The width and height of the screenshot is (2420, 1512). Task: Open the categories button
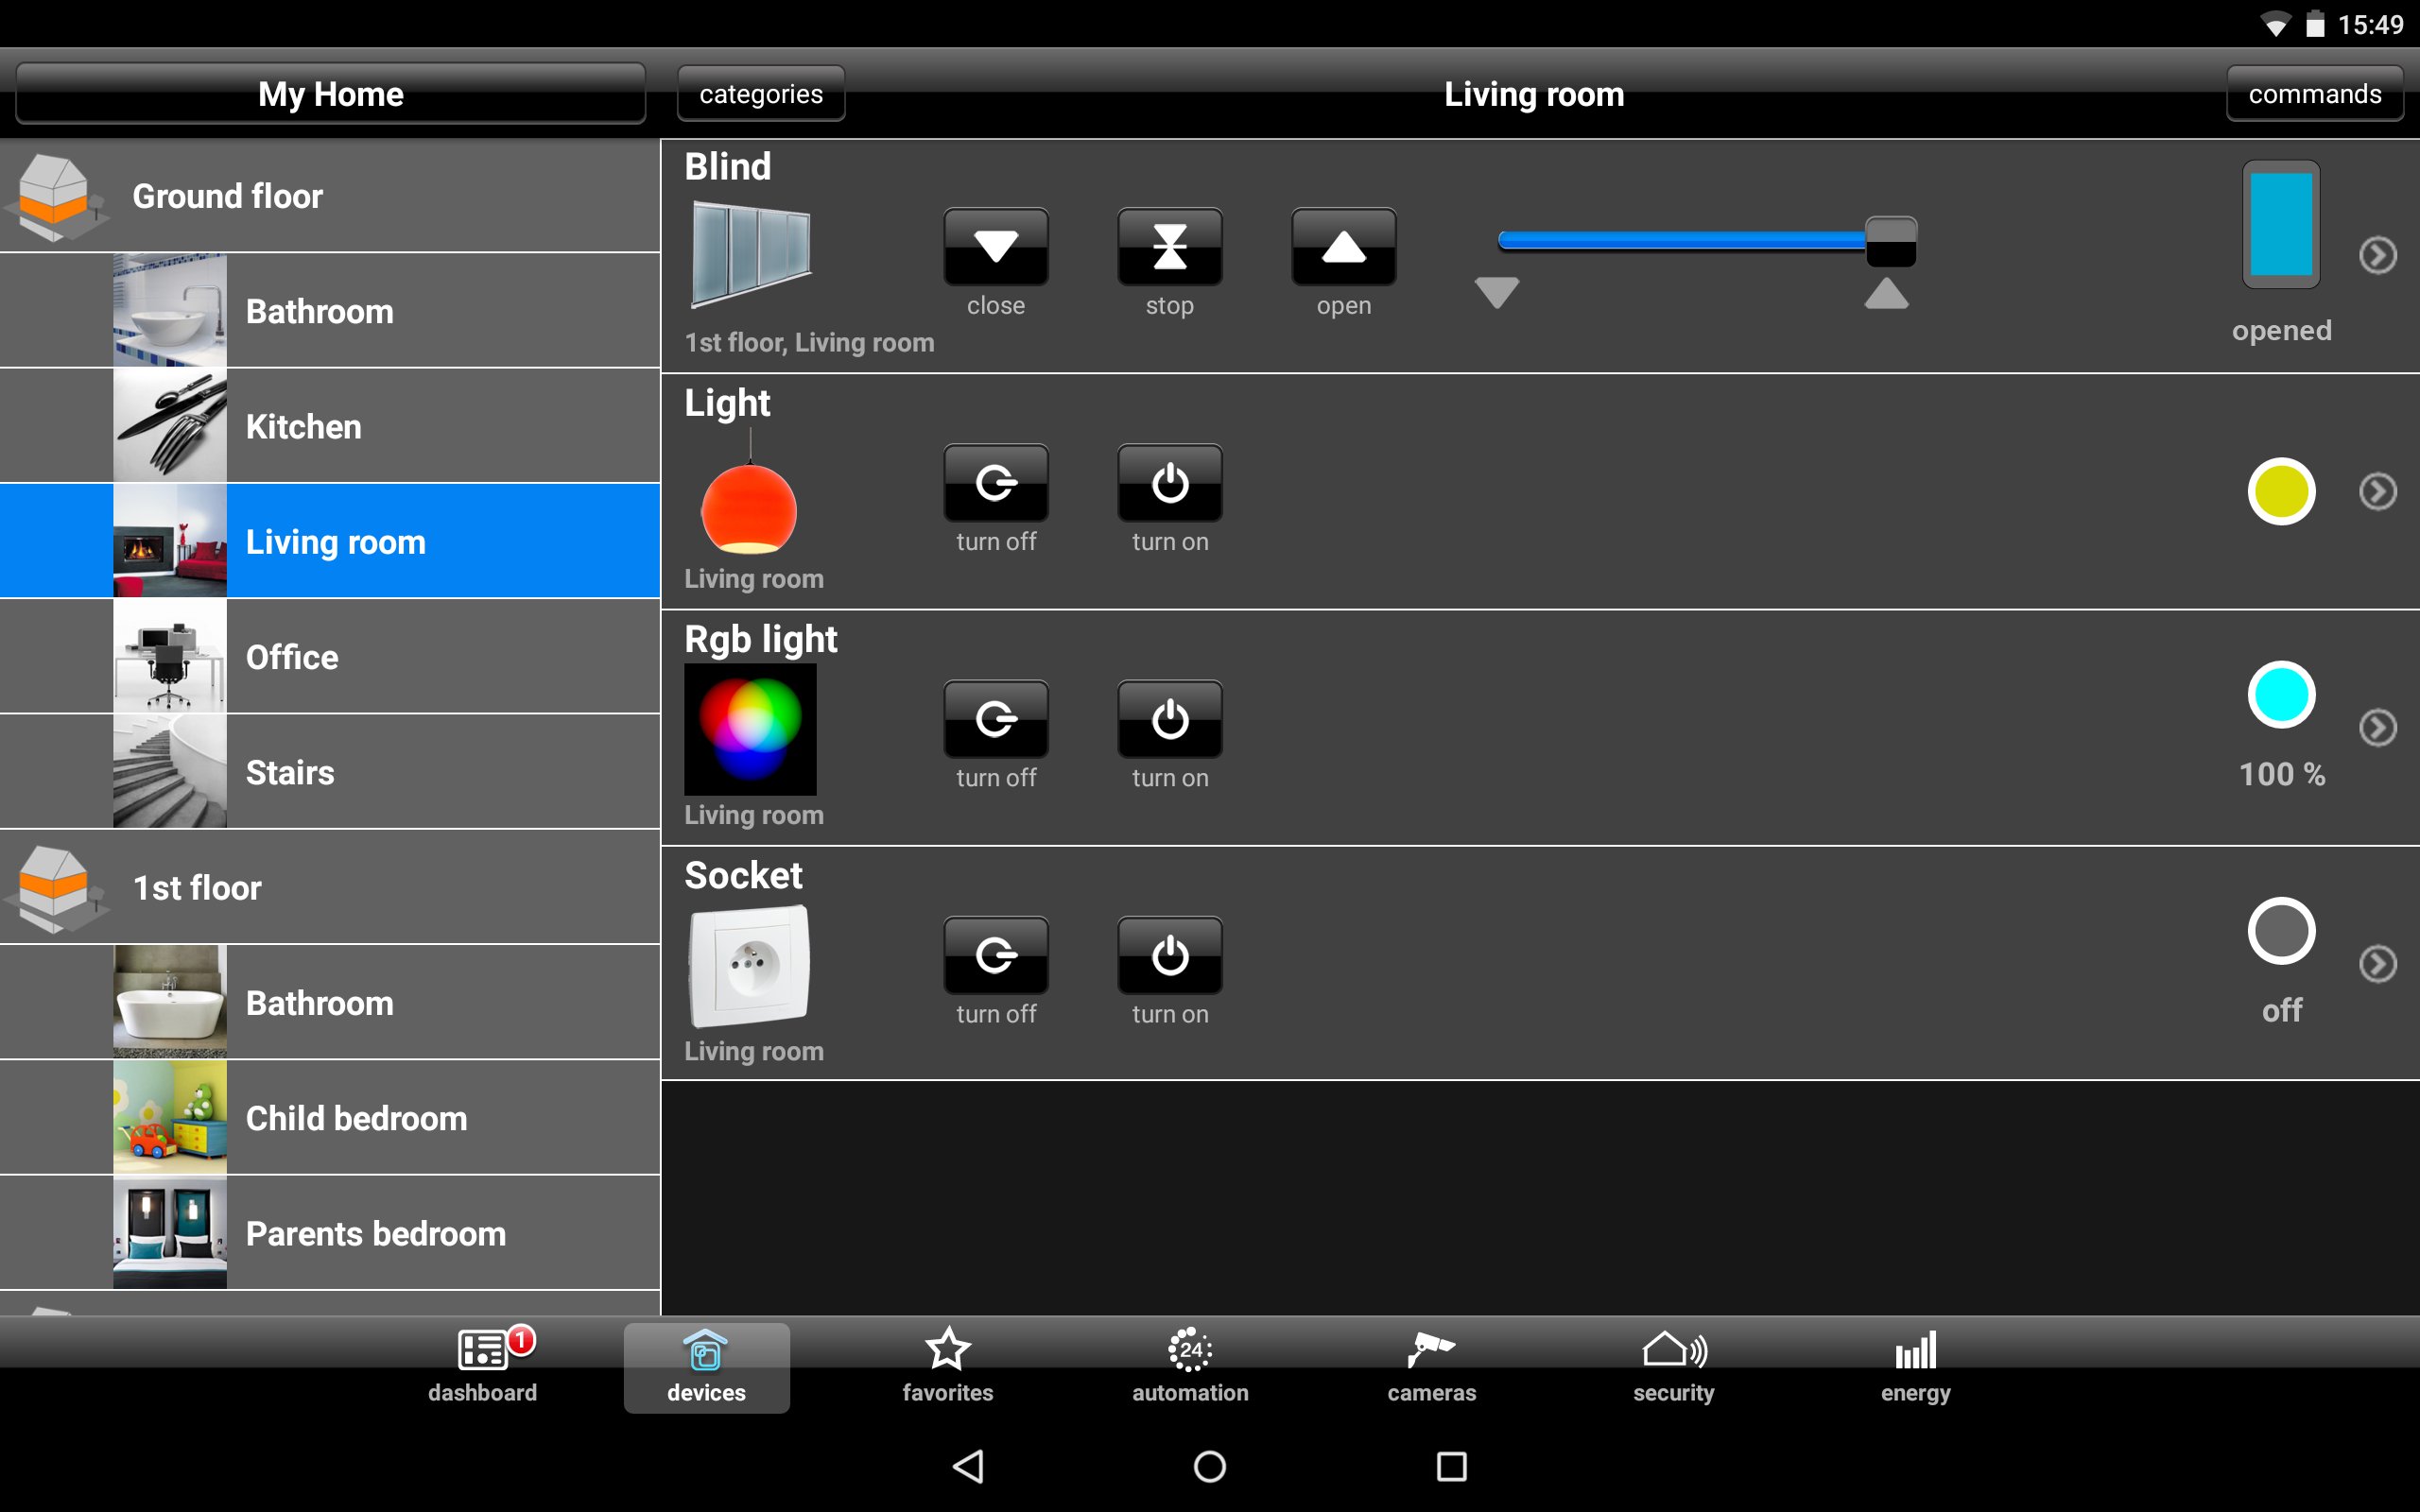pos(761,94)
